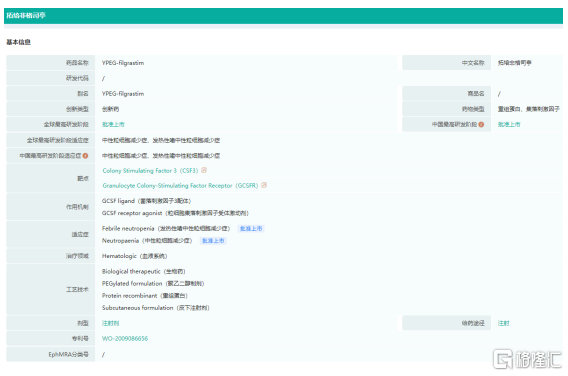Select the YPEG-filgrastim value in the 药品名称 row
The width and height of the screenshot is (568, 376).
tap(123, 63)
